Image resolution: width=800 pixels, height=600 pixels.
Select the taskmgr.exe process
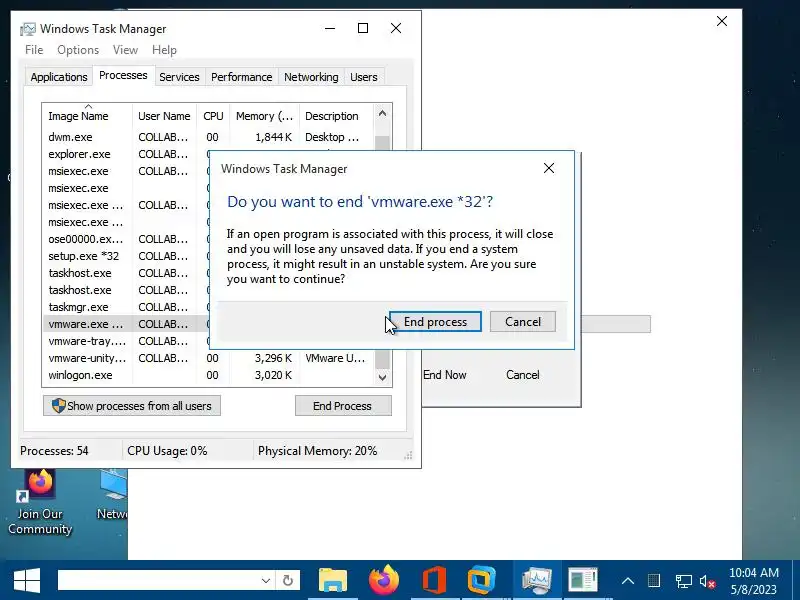pyautogui.click(x=126, y=307)
